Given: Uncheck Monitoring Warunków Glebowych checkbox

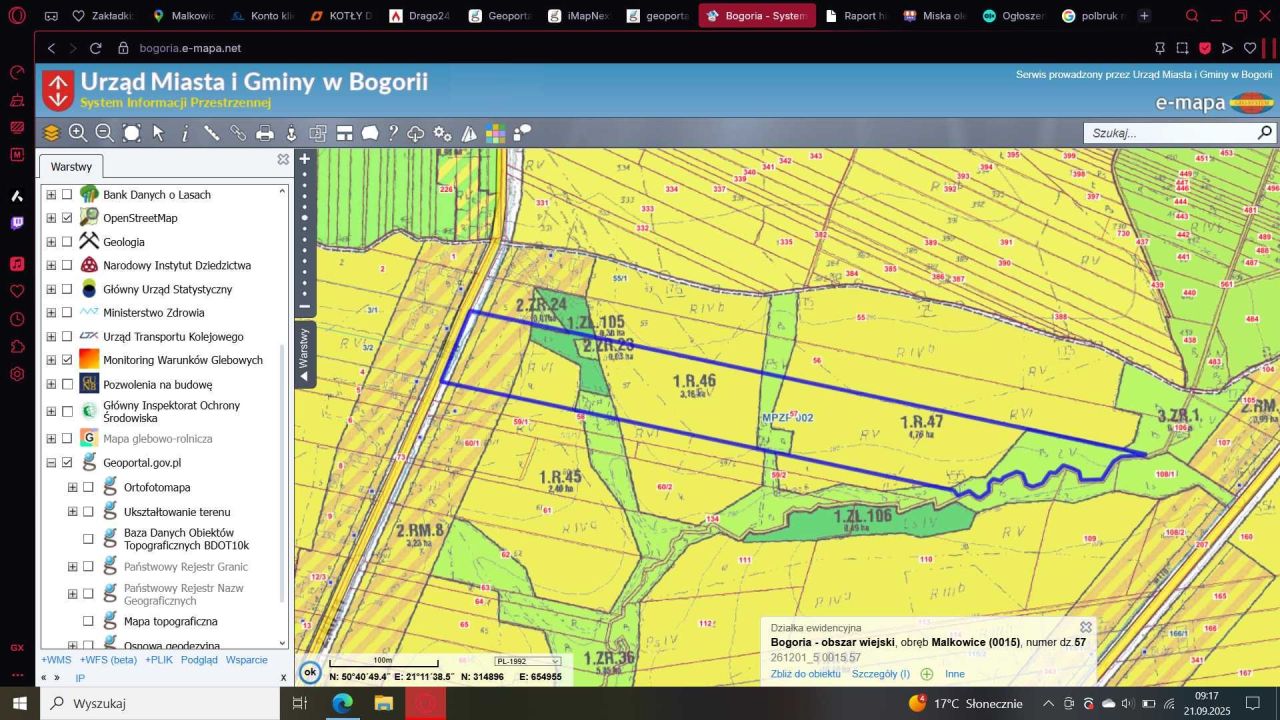Looking at the screenshot, I should (68, 360).
